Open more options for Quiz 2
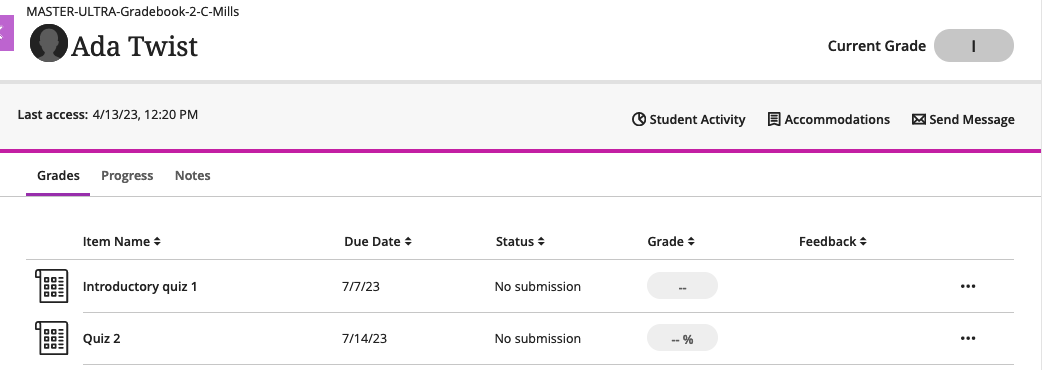The width and height of the screenshot is (1042, 370). pyautogui.click(x=968, y=338)
